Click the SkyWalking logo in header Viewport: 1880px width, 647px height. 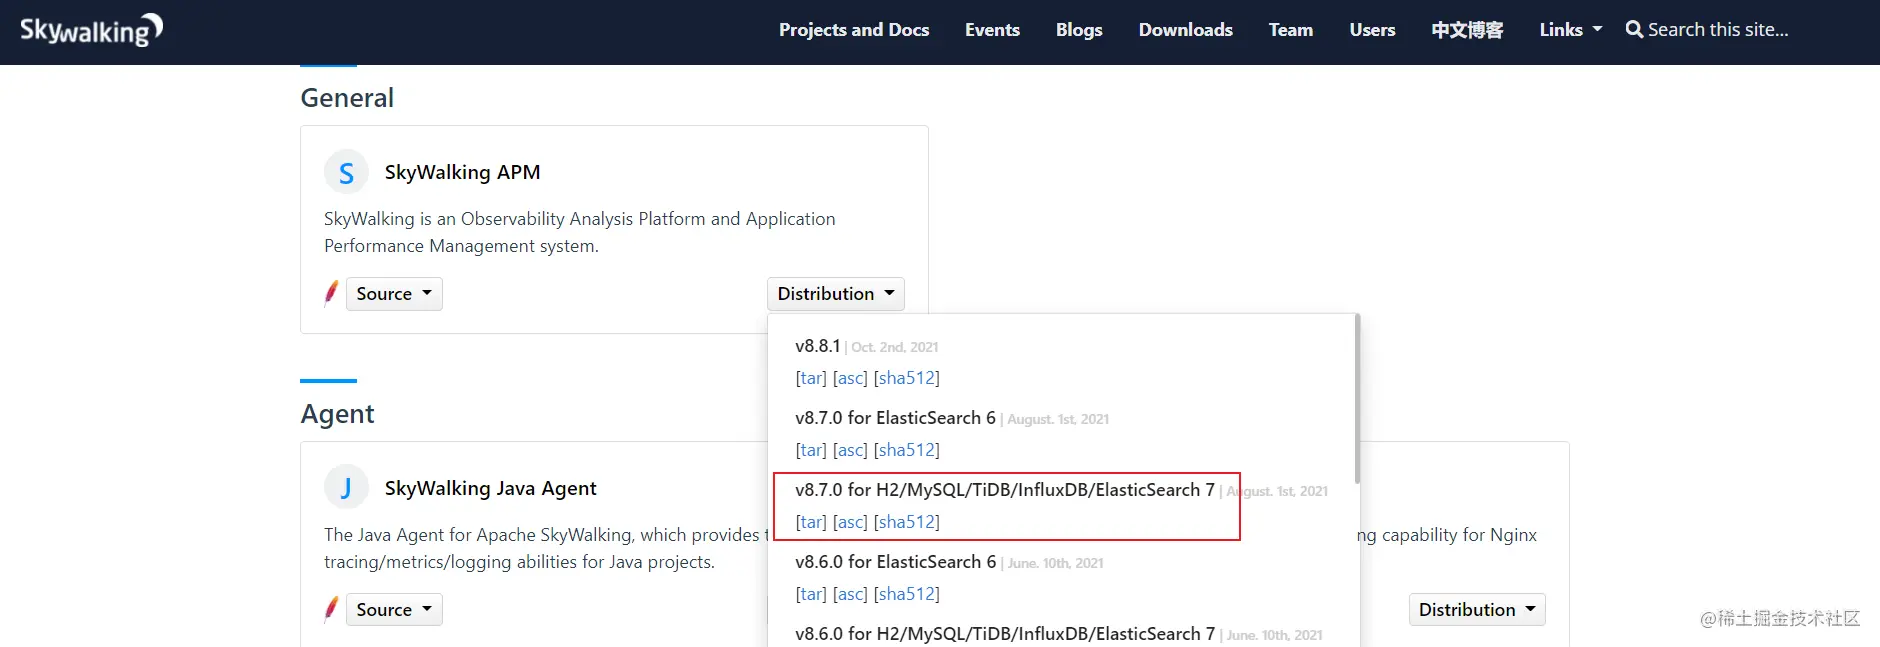click(x=91, y=30)
